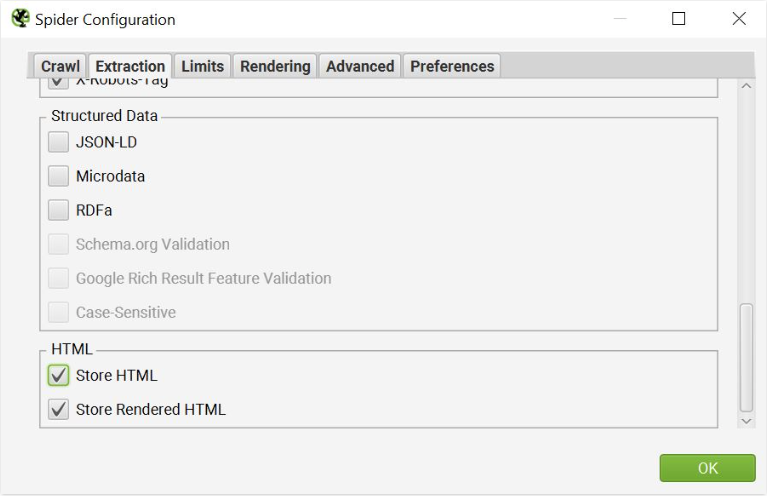
Task: Close the Spider Configuration dialog
Action: click(x=739, y=19)
